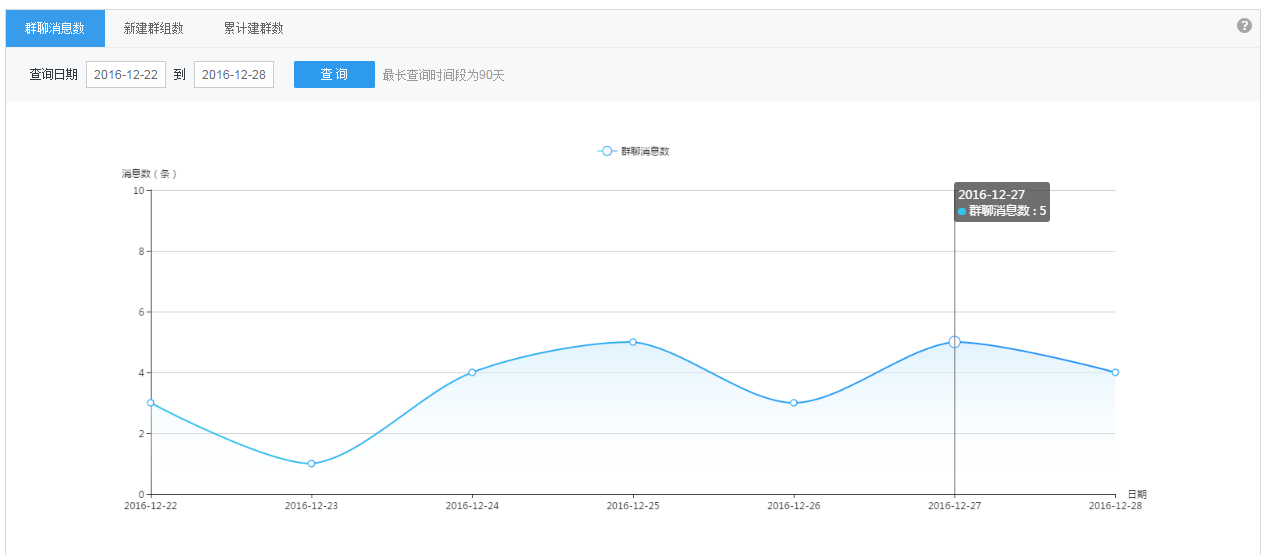Select the 累计建群数 tab
Viewport: 1269px width, 555px height.
(253, 29)
